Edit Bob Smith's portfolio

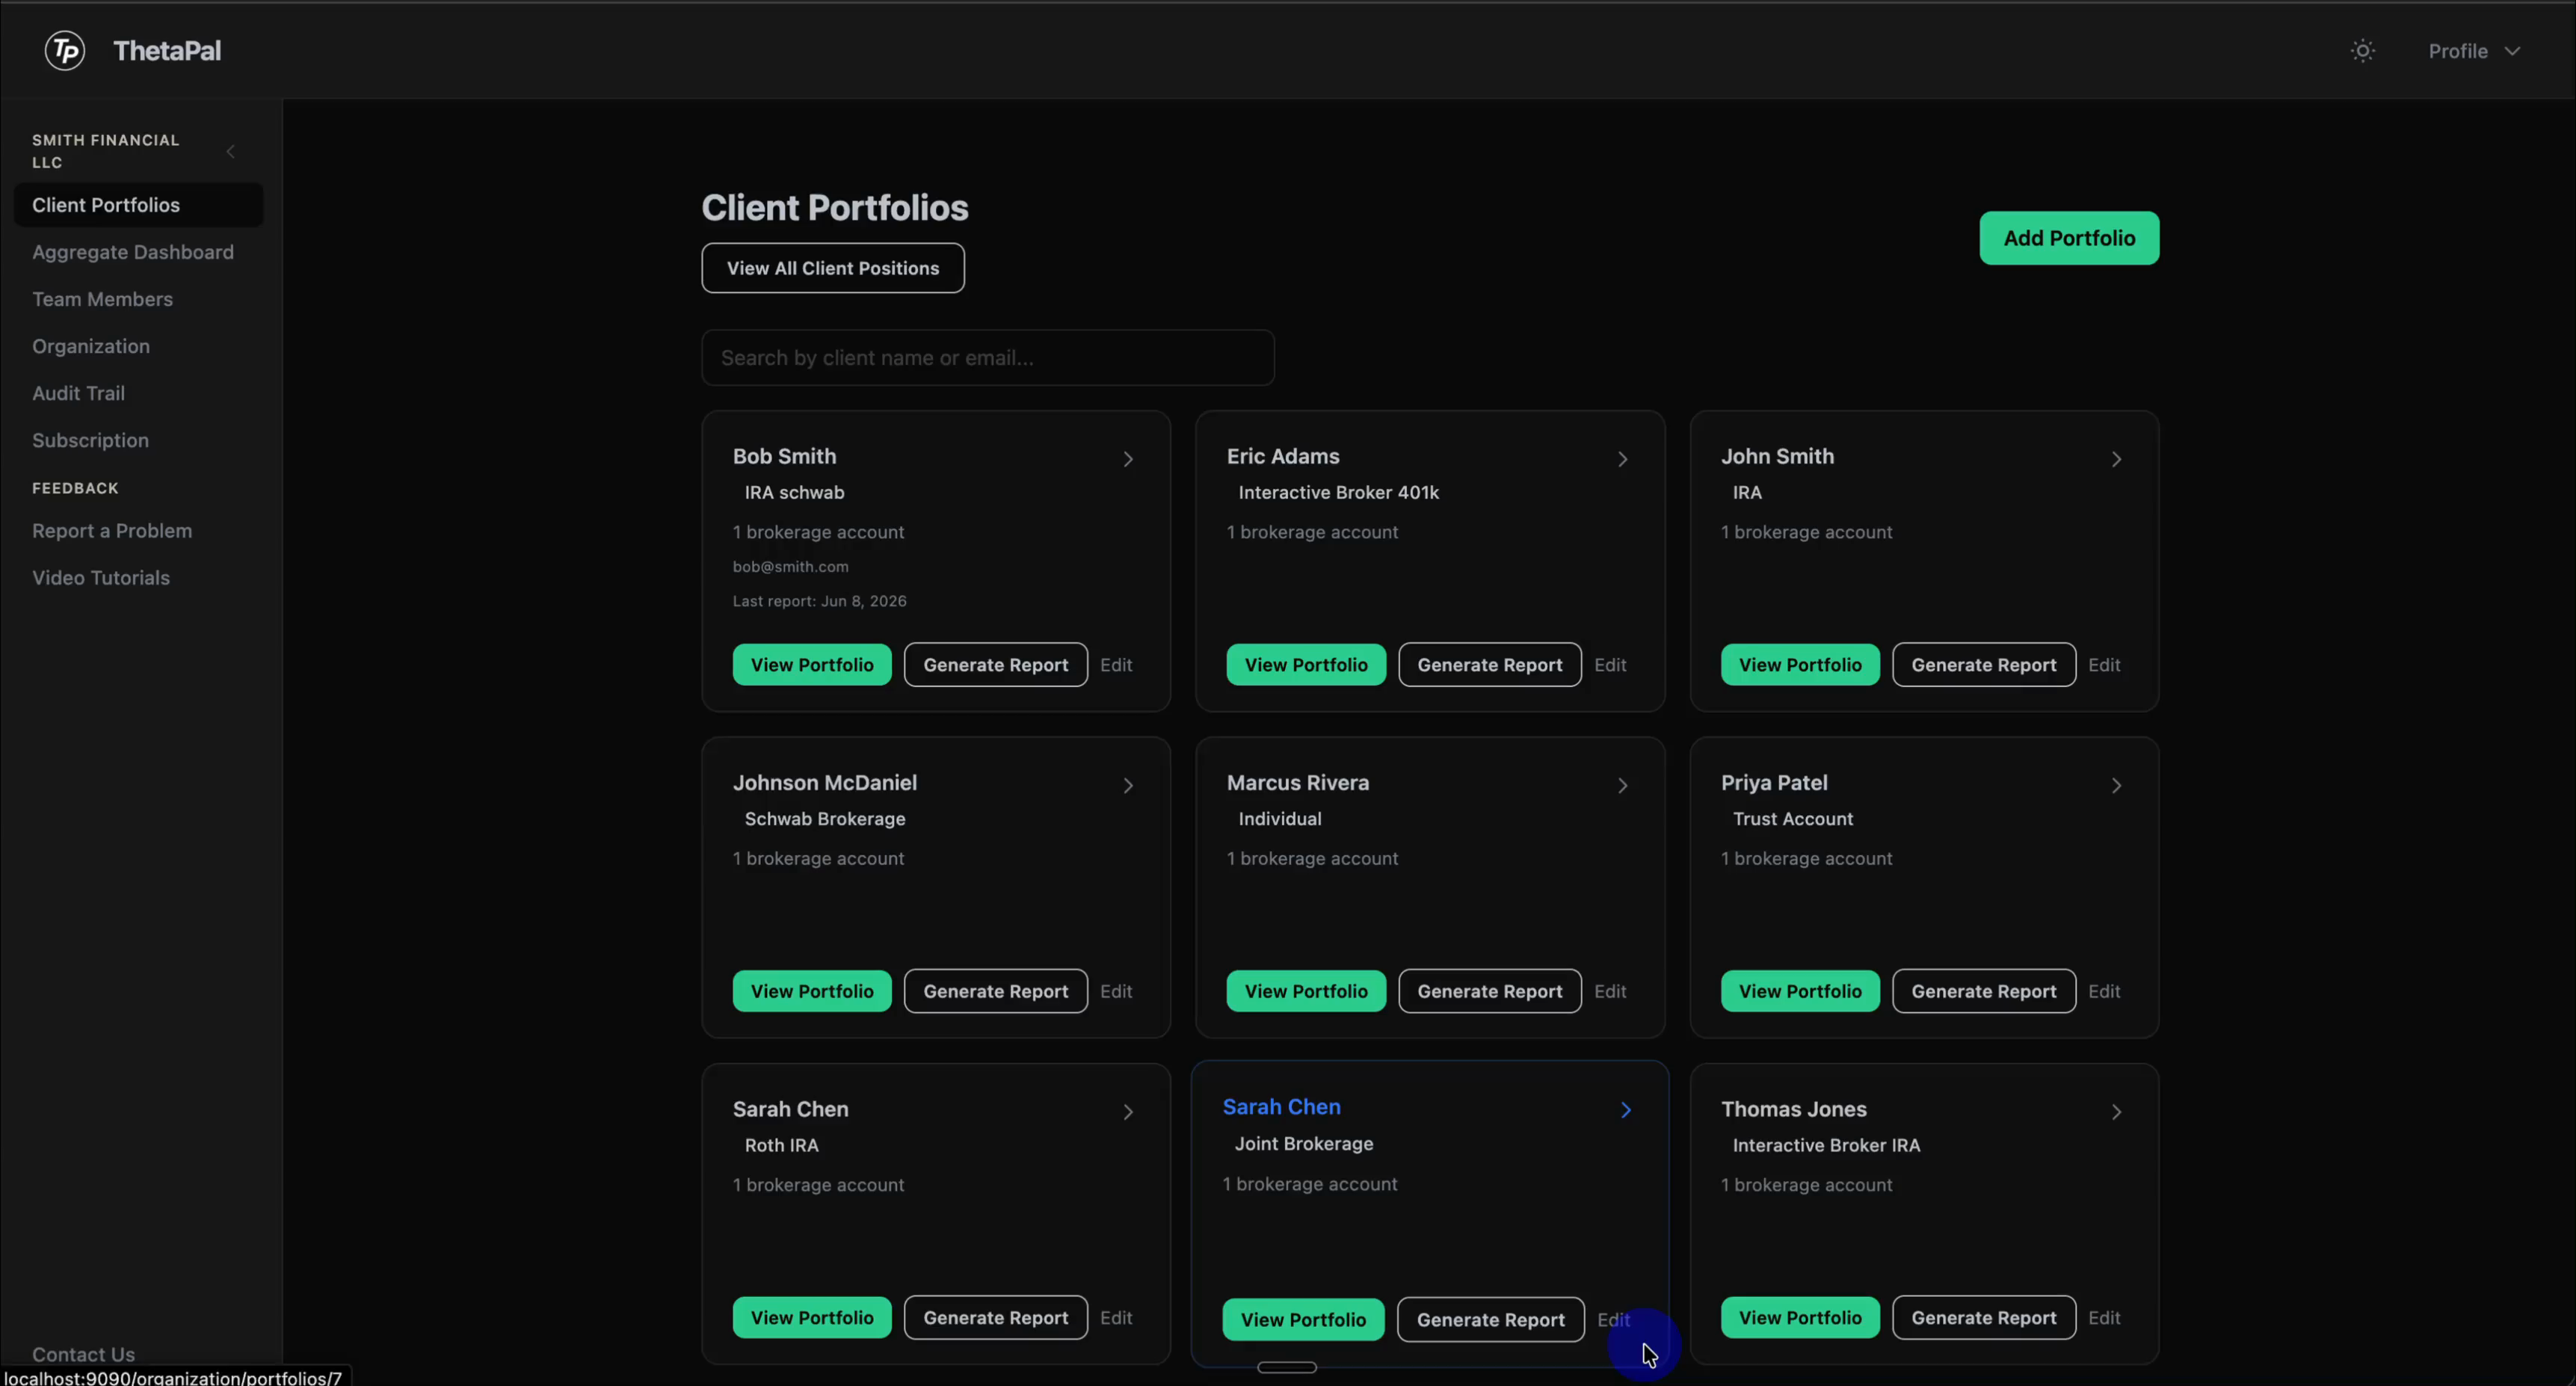[x=1116, y=665]
